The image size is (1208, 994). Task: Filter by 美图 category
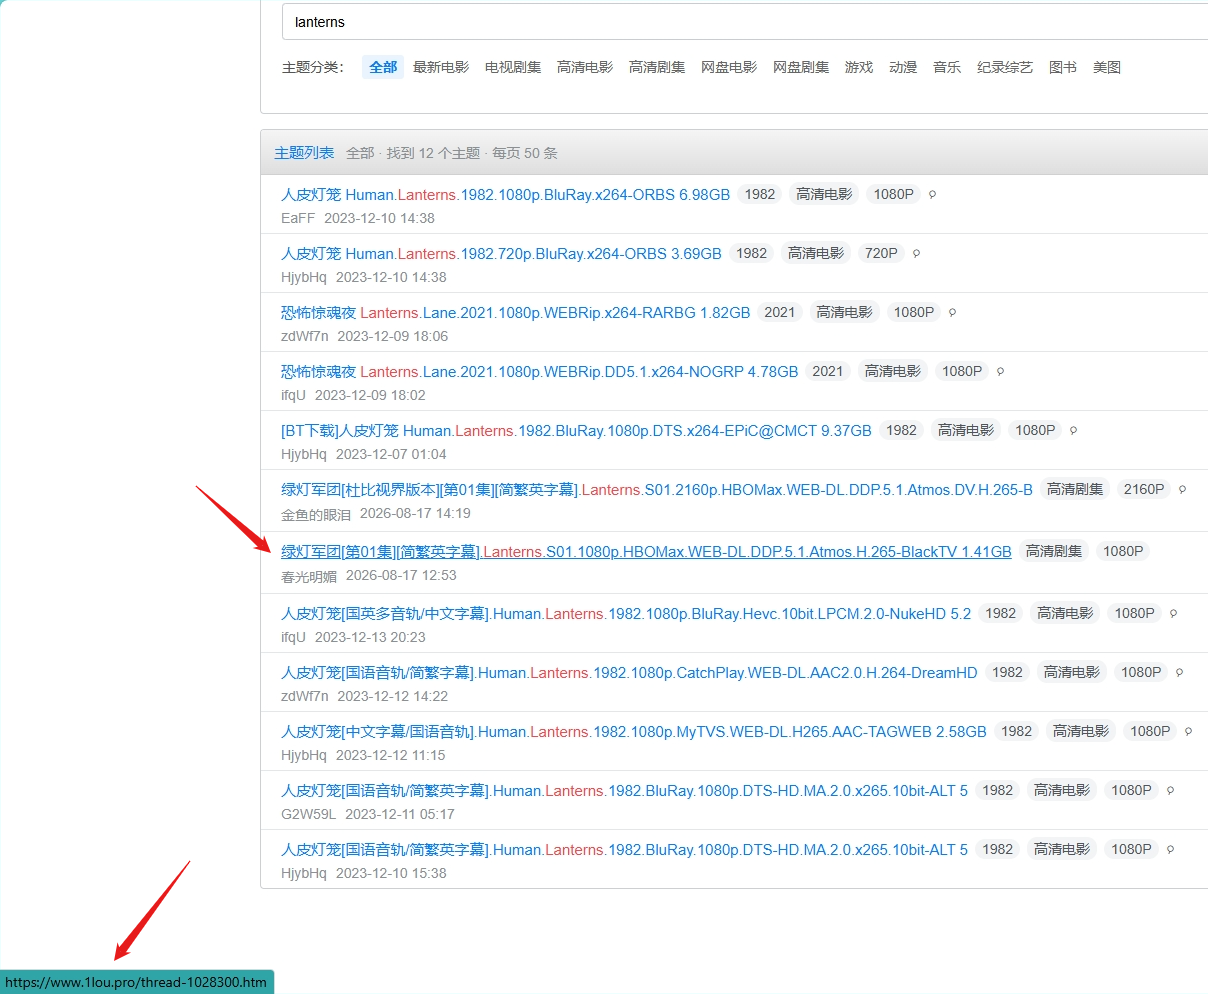click(x=1107, y=67)
